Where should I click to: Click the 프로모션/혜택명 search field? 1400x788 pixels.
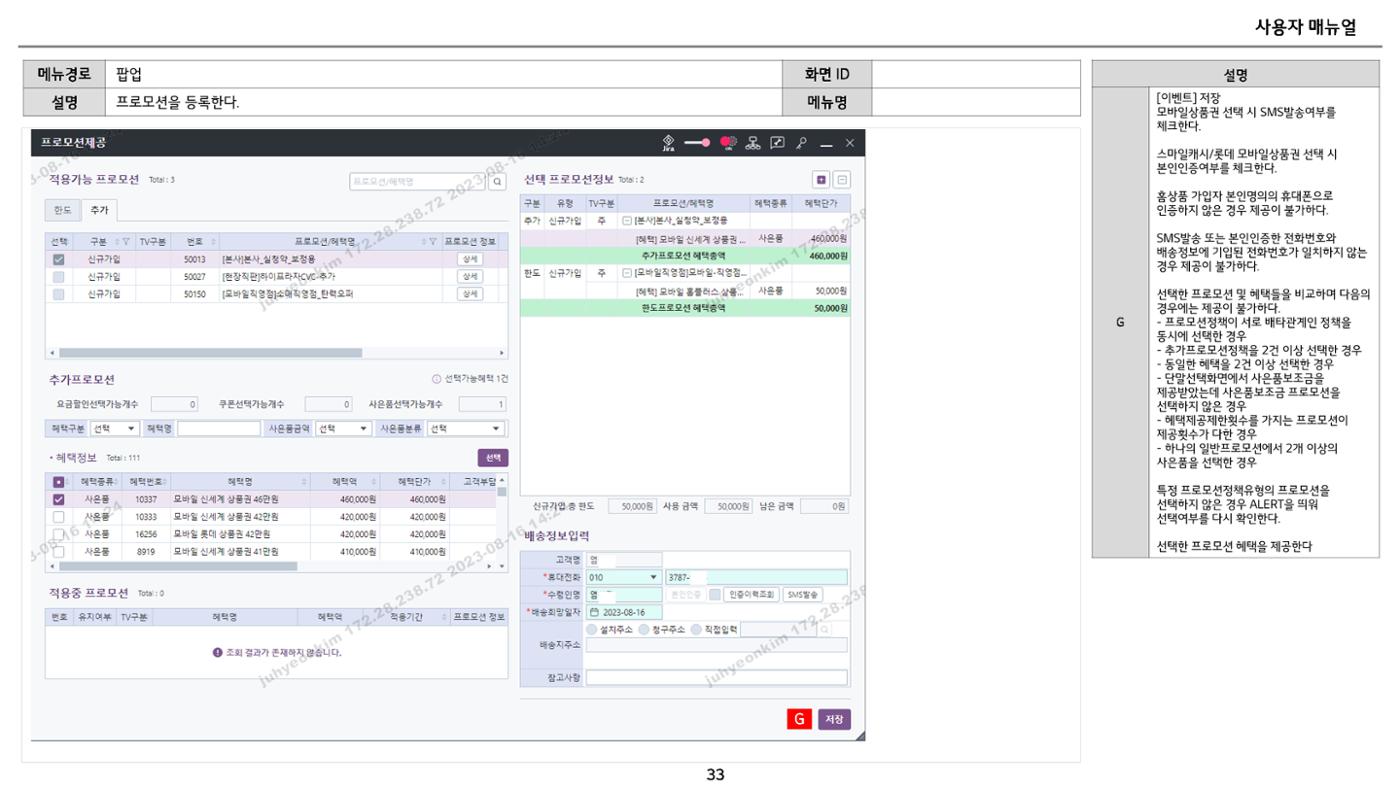point(418,182)
